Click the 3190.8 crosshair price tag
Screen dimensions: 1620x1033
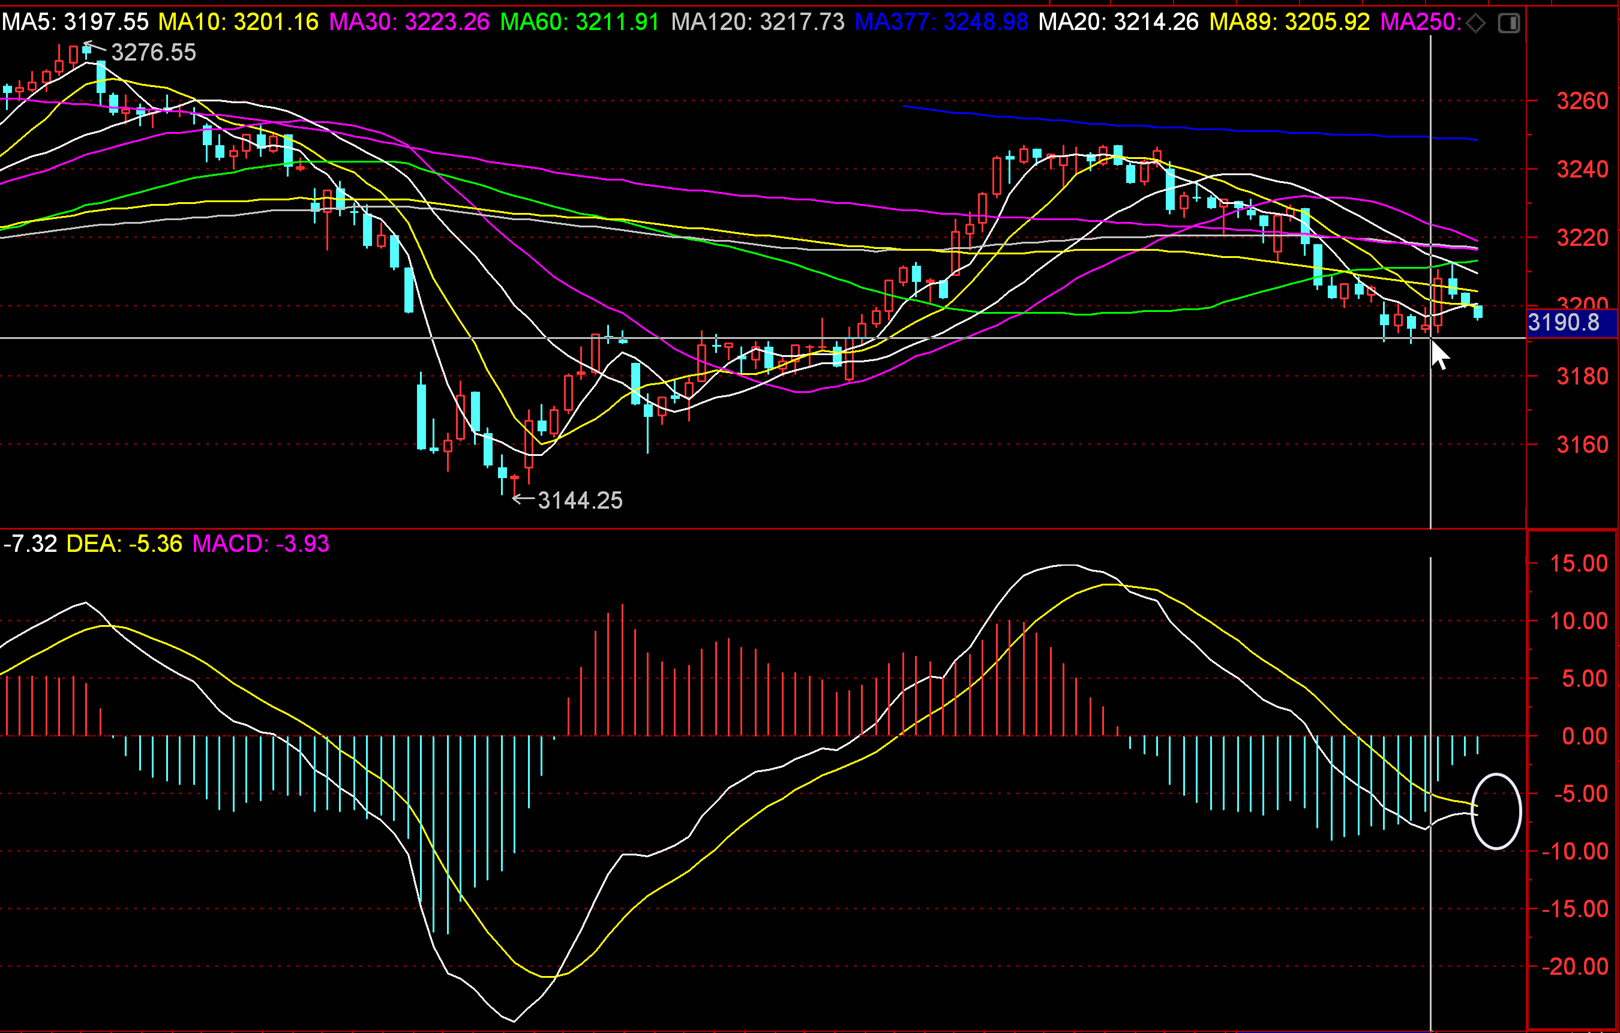click(1570, 323)
